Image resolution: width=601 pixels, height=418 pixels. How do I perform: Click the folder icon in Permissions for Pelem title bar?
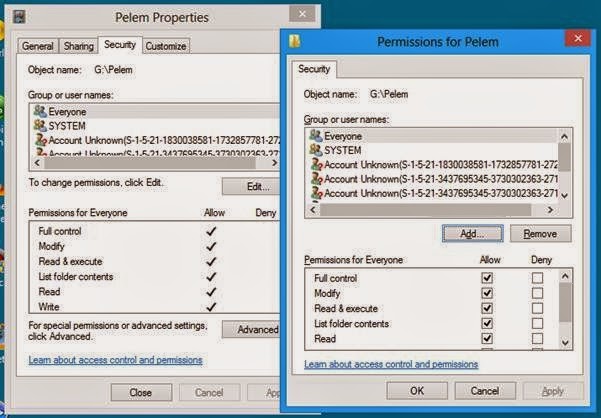point(294,41)
